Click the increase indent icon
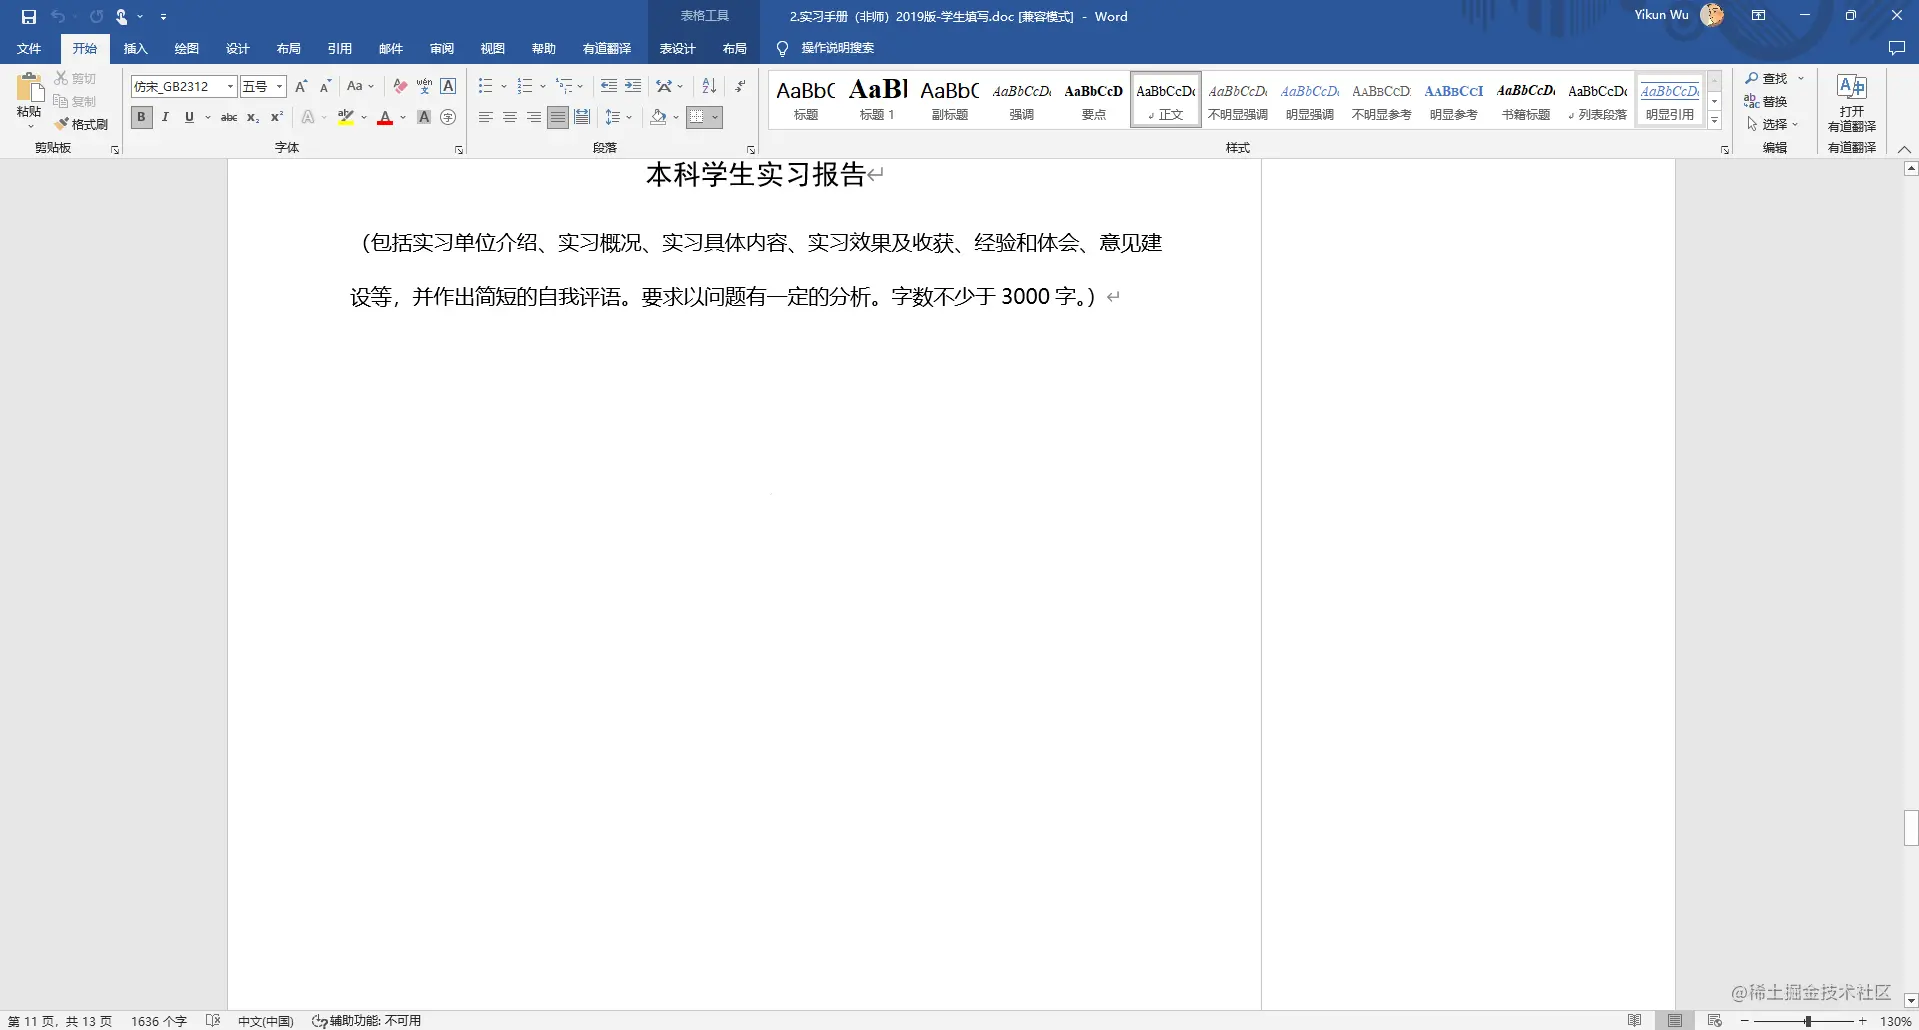1919x1030 pixels. click(633, 86)
